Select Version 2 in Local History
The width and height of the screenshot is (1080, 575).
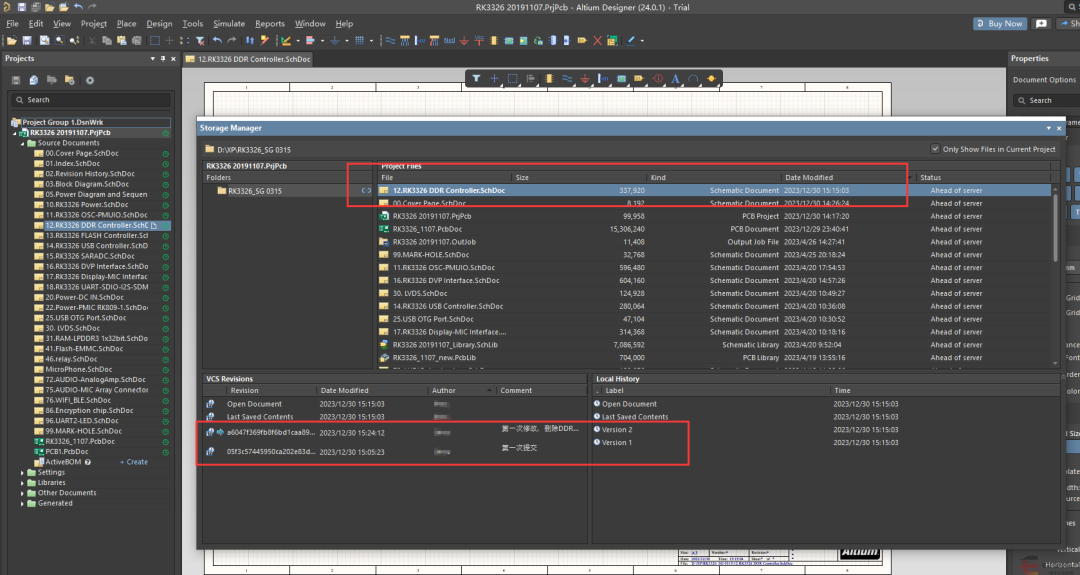(617, 429)
